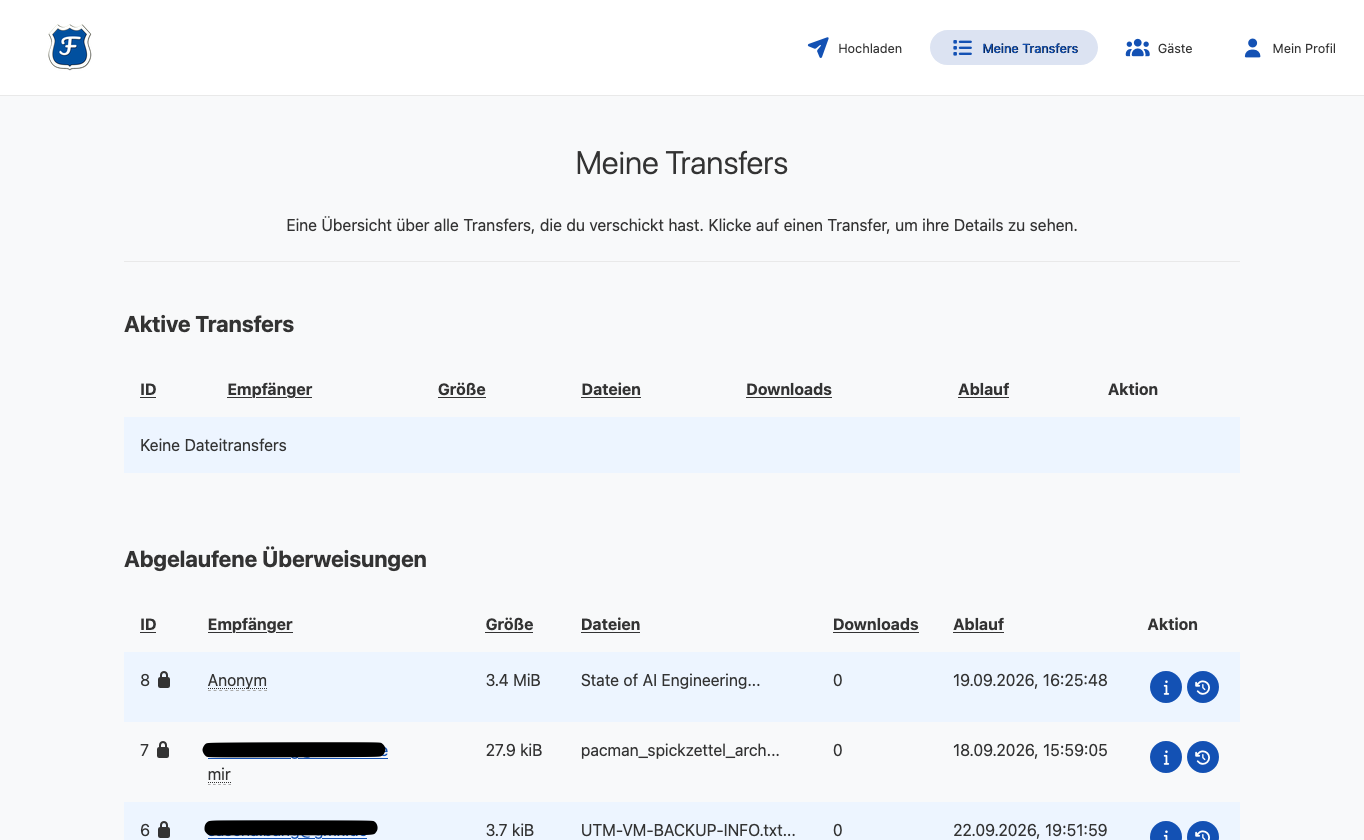Sort expired transfers by Größe column
Image resolution: width=1364 pixels, height=840 pixels.
[x=509, y=624]
